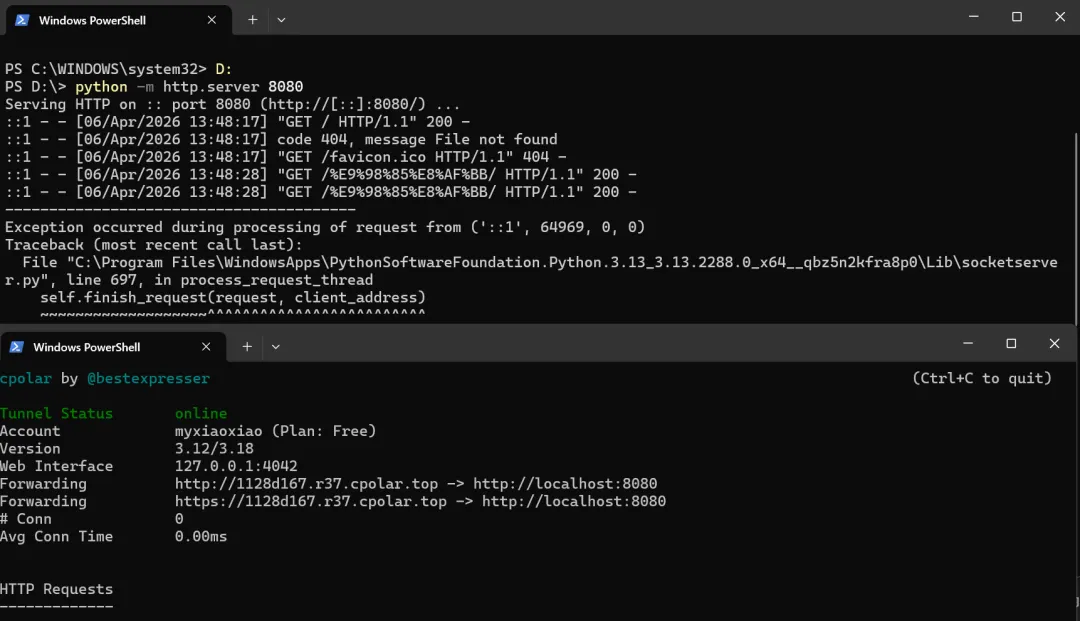This screenshot has height=621, width=1080.
Task: Maximize the bottom cpolar terminal window
Action: click(x=1011, y=343)
